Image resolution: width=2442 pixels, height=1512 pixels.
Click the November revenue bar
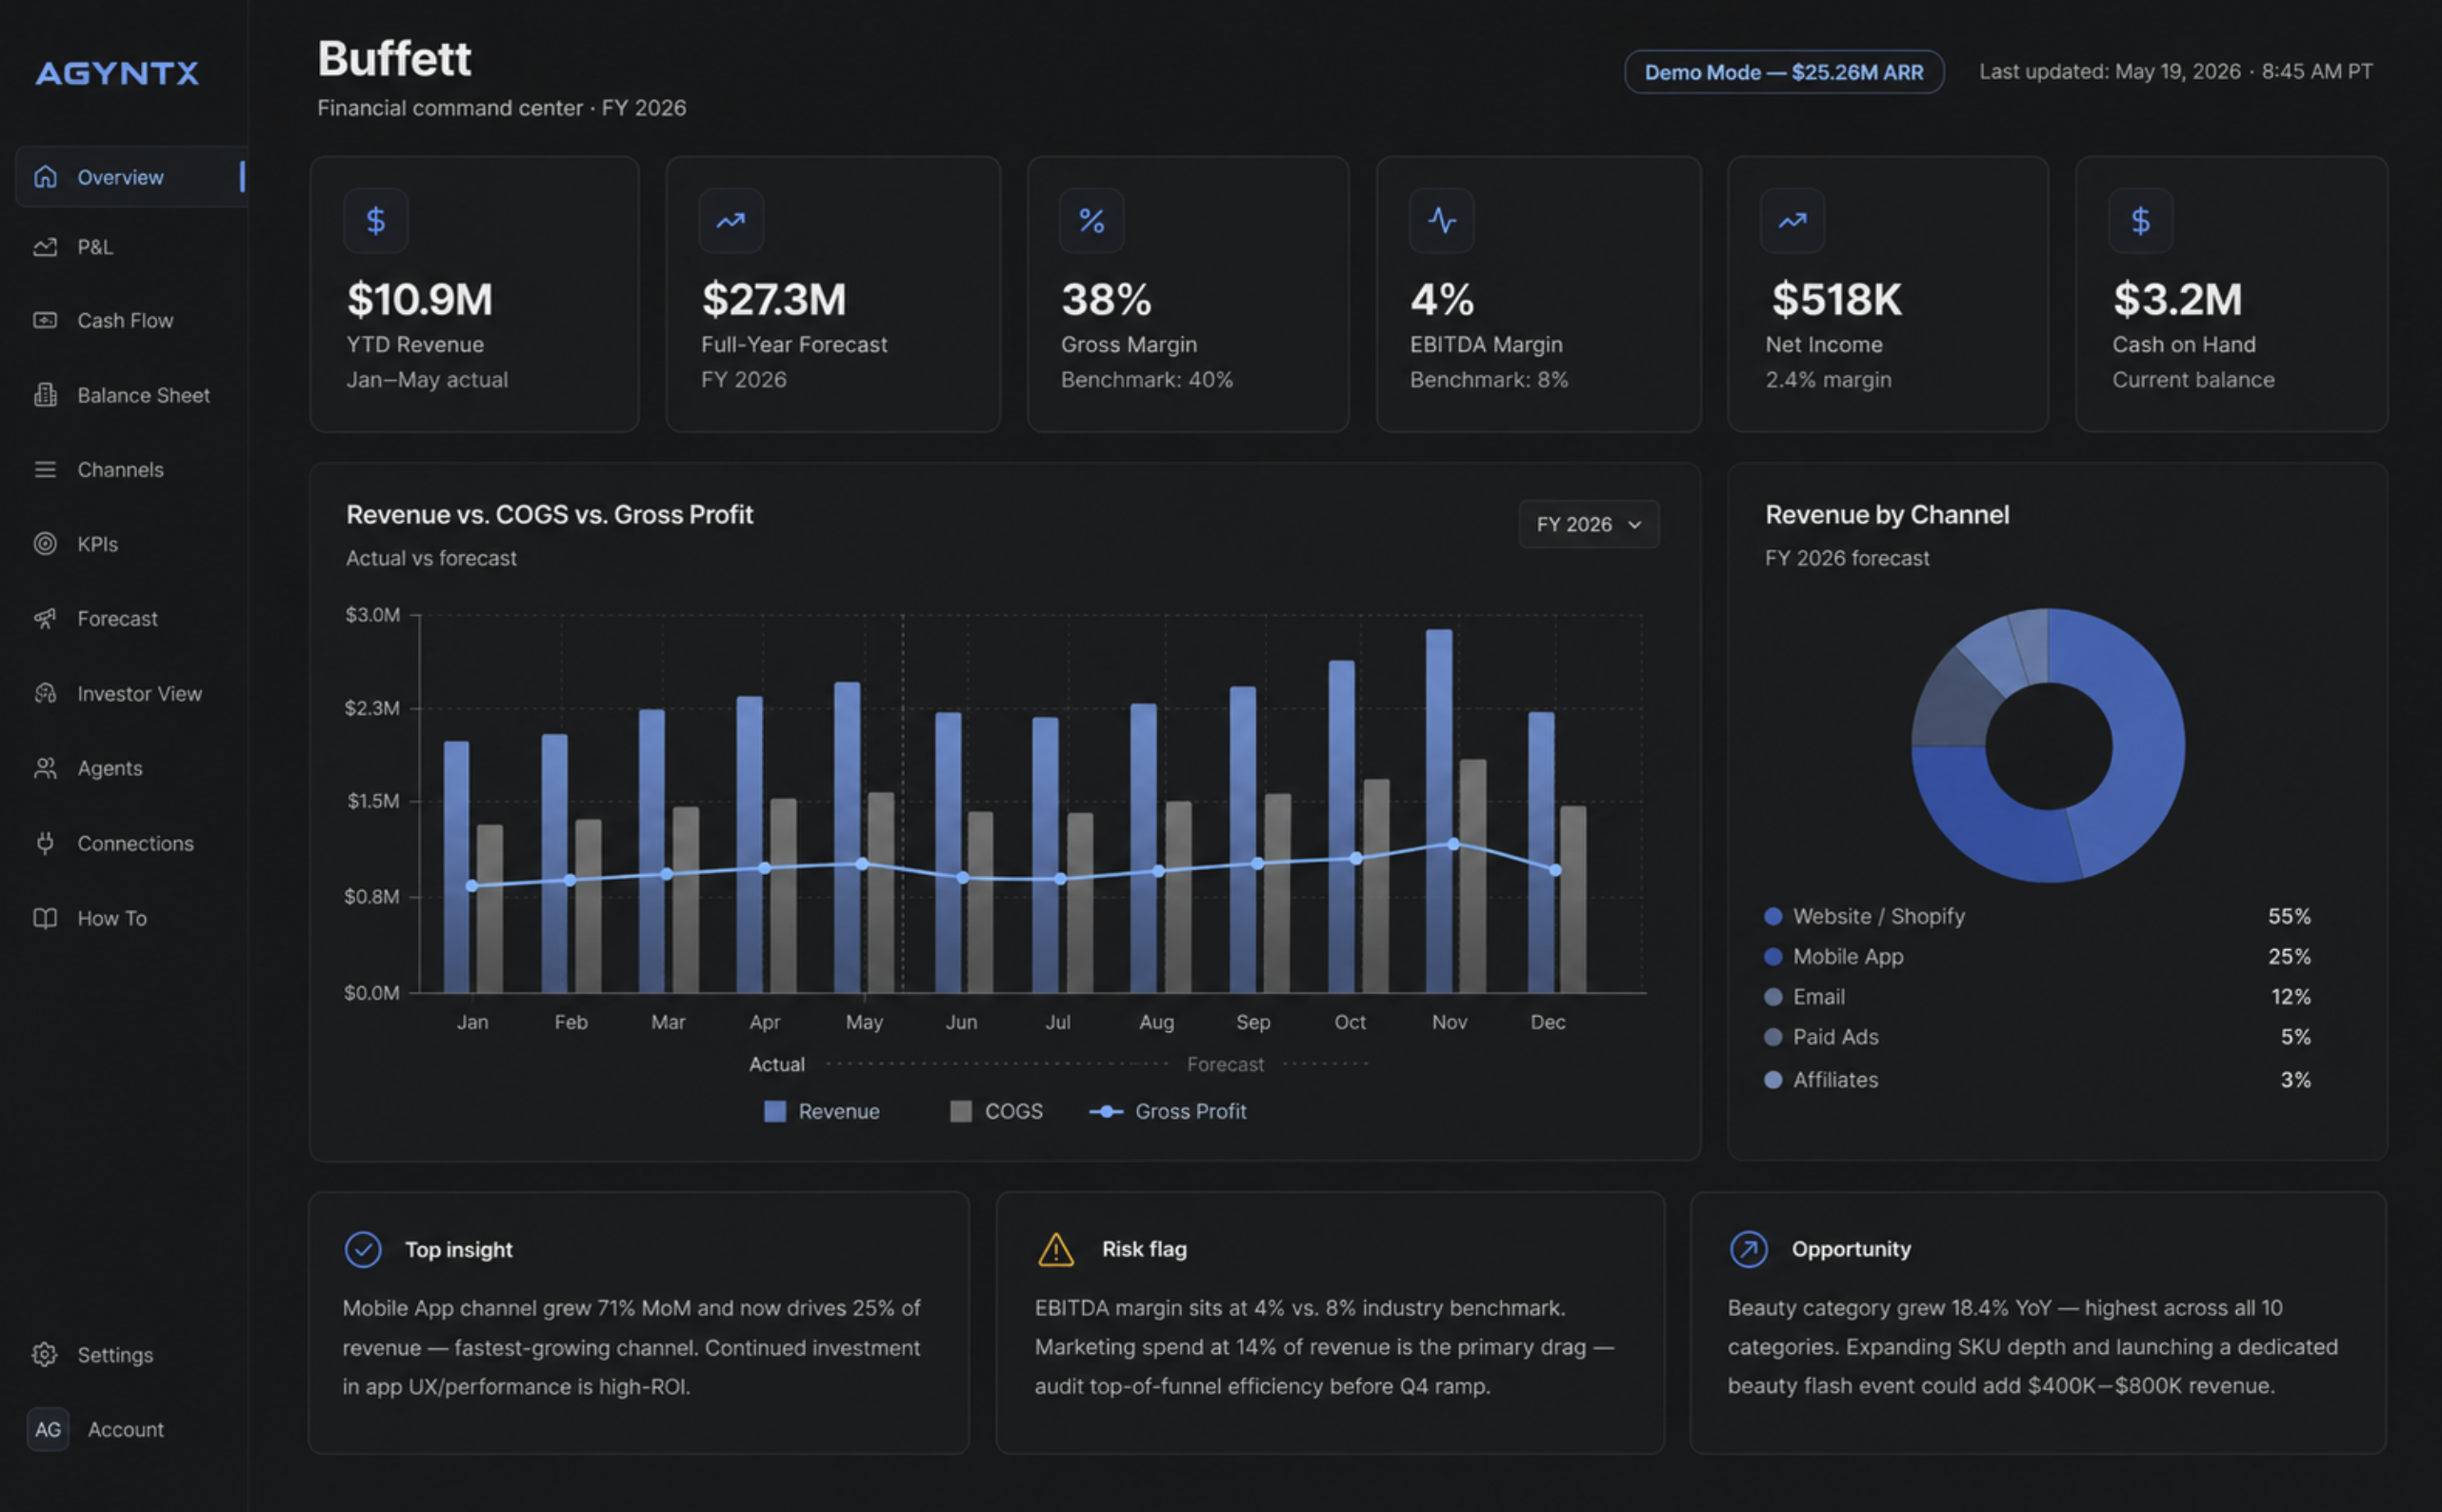click(1439, 811)
